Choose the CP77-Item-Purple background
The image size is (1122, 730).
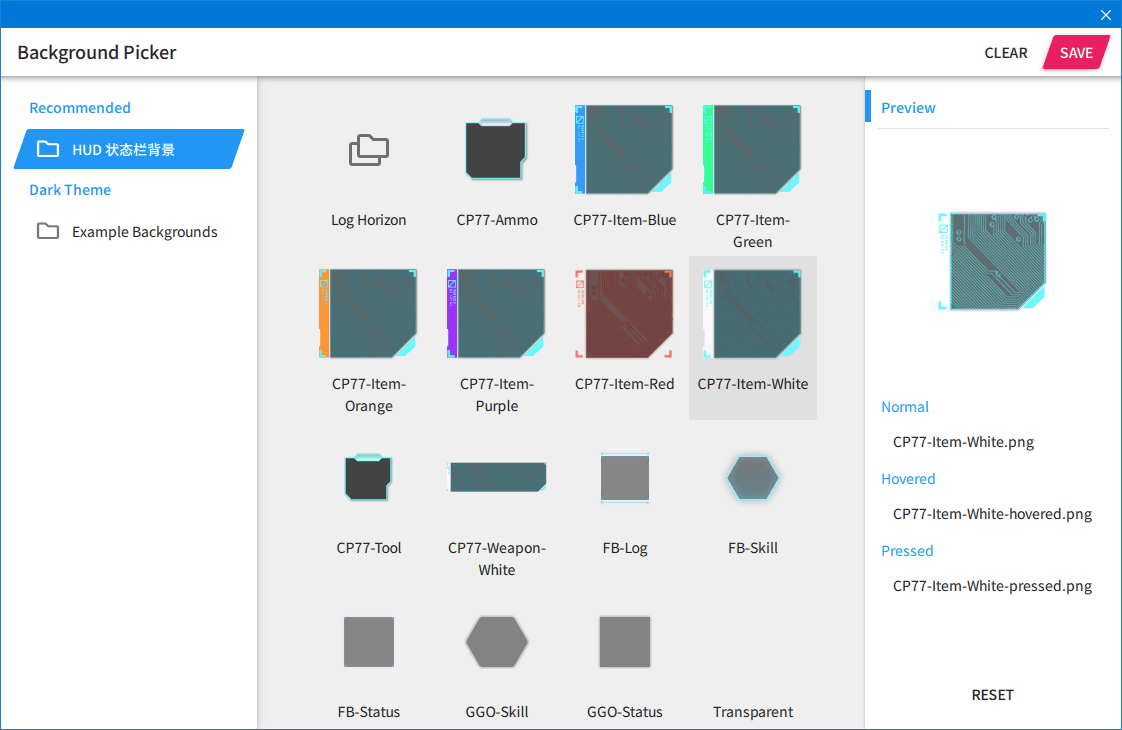(497, 313)
